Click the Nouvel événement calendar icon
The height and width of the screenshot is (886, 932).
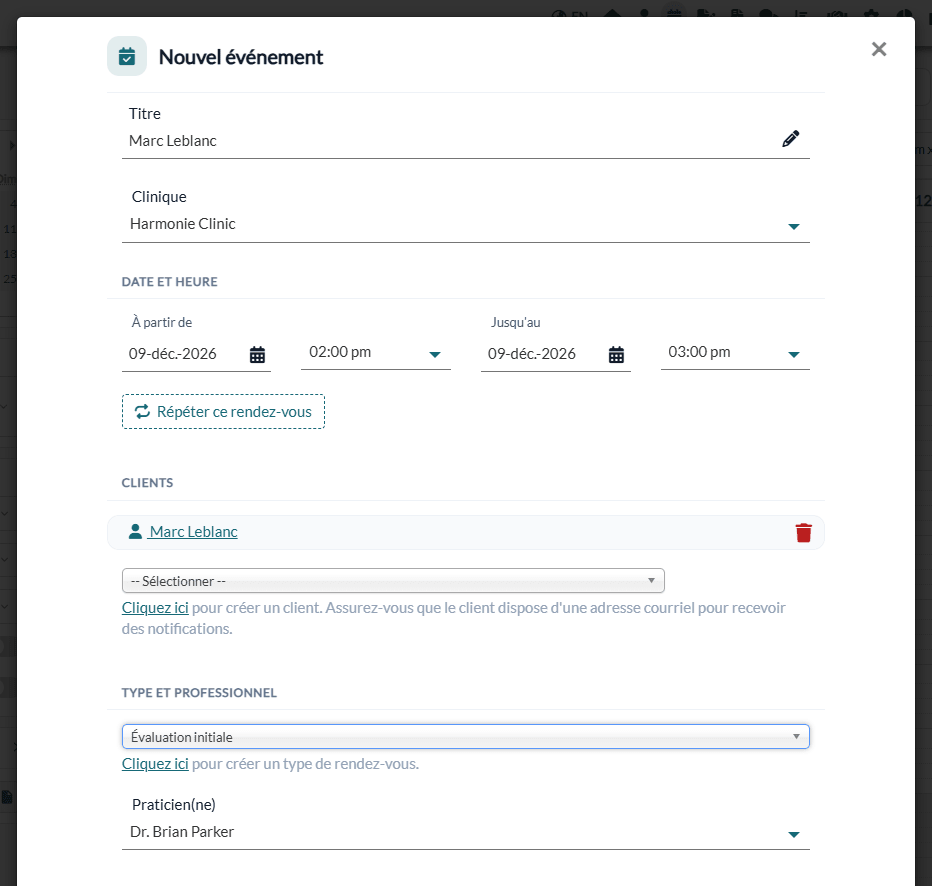(x=127, y=56)
